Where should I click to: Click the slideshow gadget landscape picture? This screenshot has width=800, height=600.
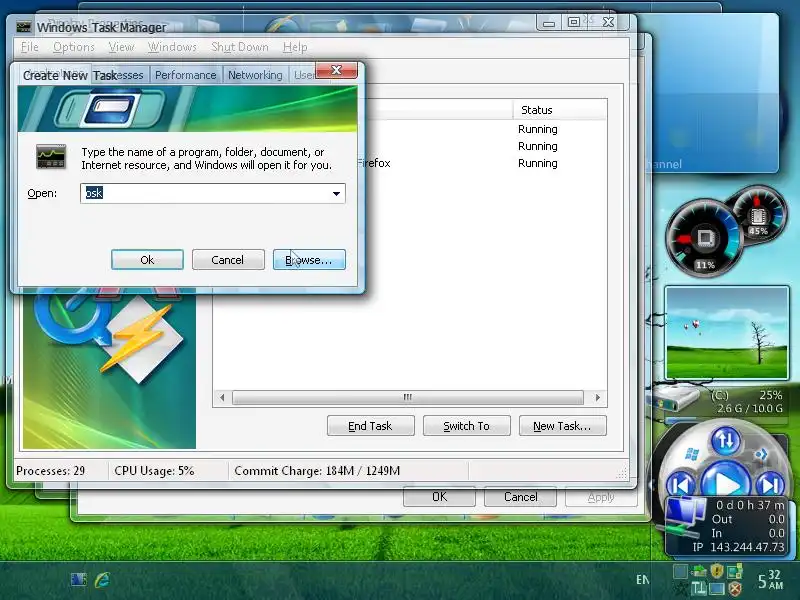[x=727, y=333]
